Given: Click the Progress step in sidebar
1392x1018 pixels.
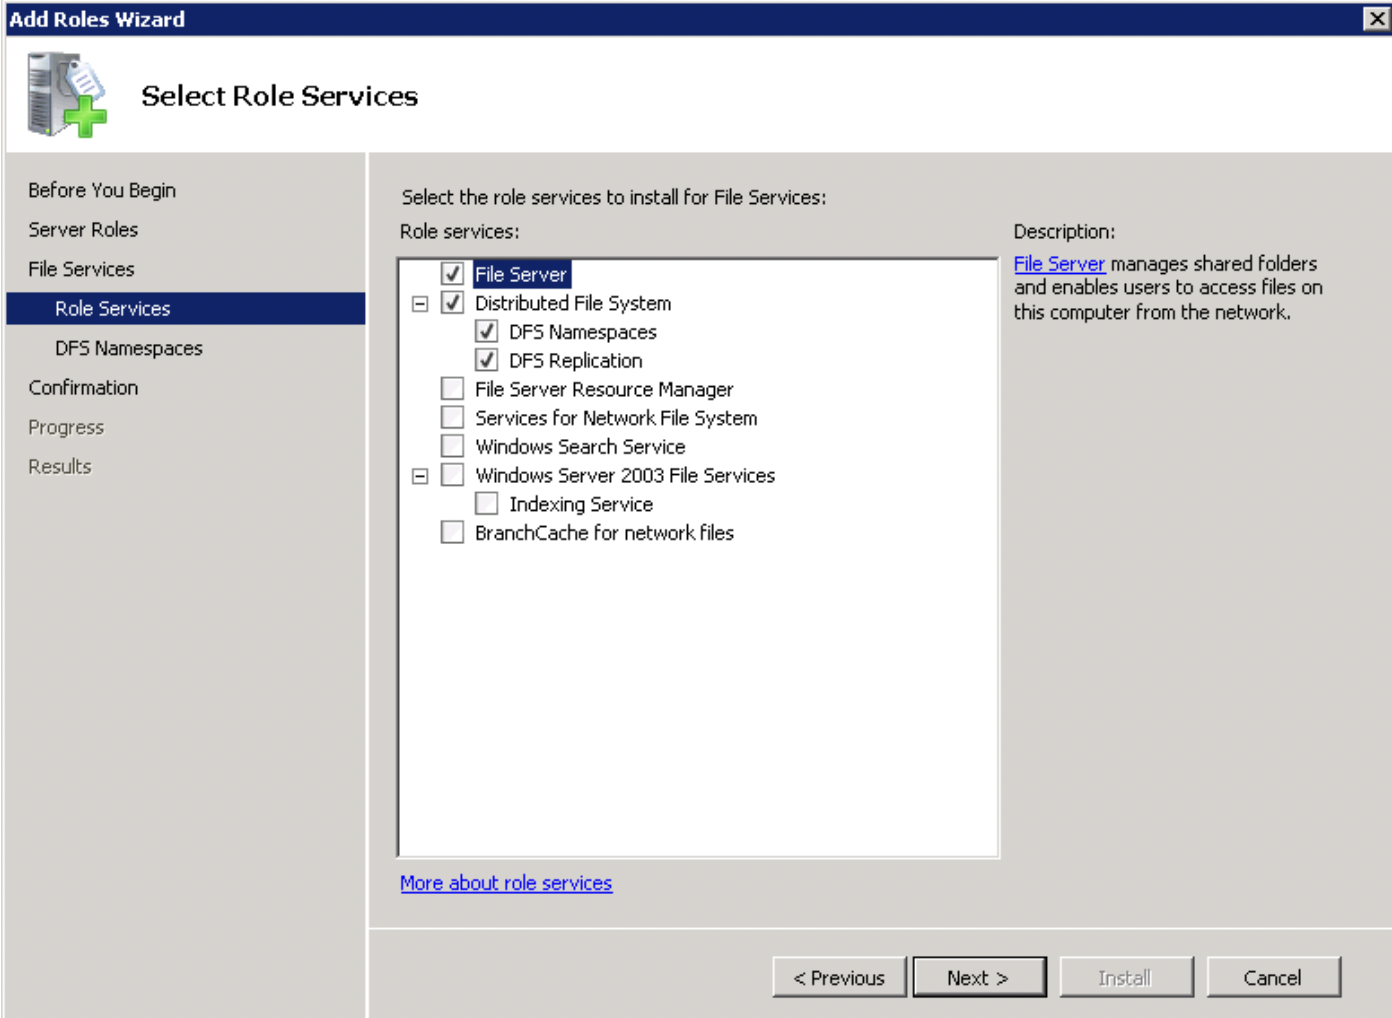Looking at the screenshot, I should point(66,427).
